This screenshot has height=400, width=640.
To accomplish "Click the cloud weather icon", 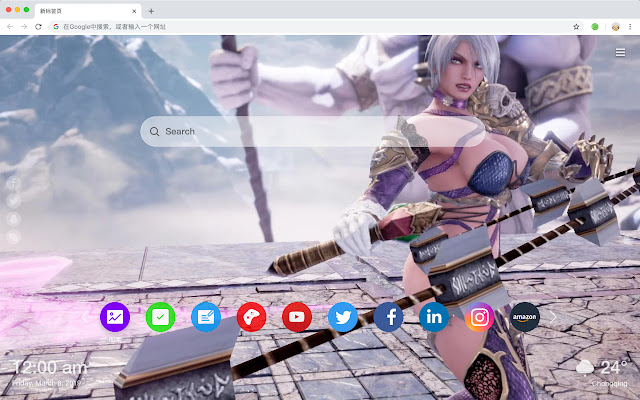I will [585, 367].
